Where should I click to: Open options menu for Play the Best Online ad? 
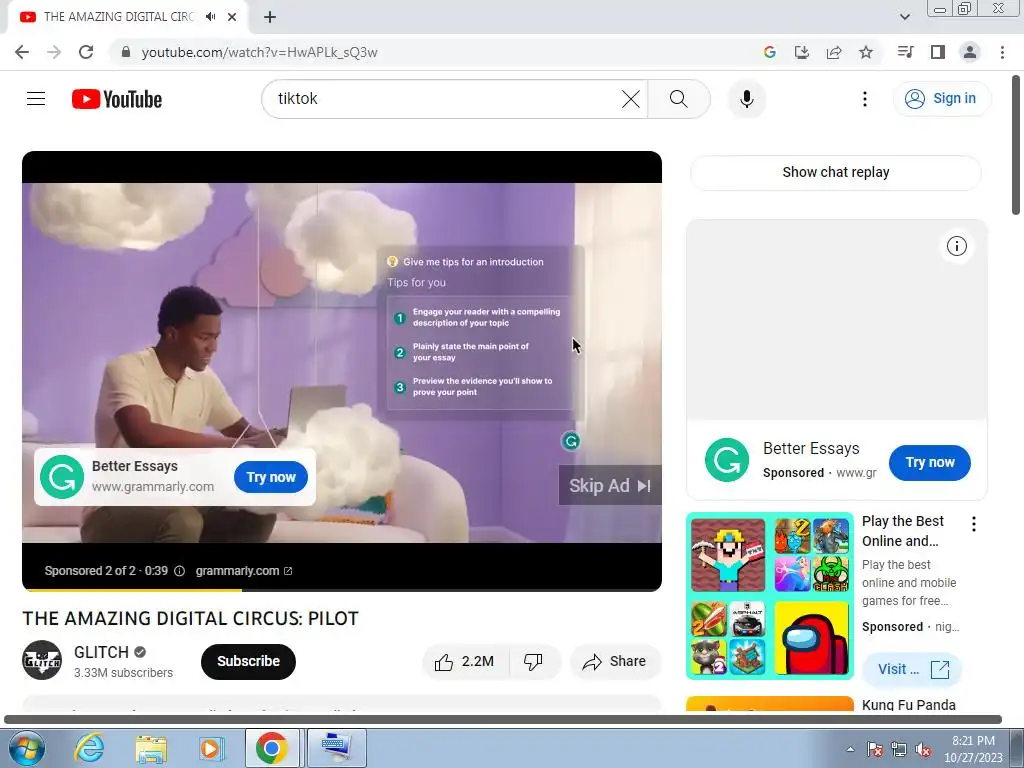(973, 524)
